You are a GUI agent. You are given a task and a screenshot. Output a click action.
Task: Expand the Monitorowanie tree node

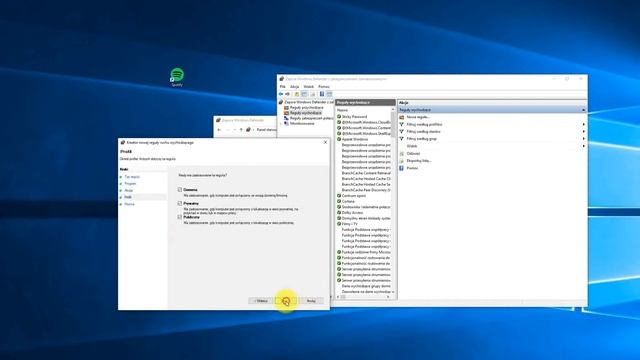281,123
